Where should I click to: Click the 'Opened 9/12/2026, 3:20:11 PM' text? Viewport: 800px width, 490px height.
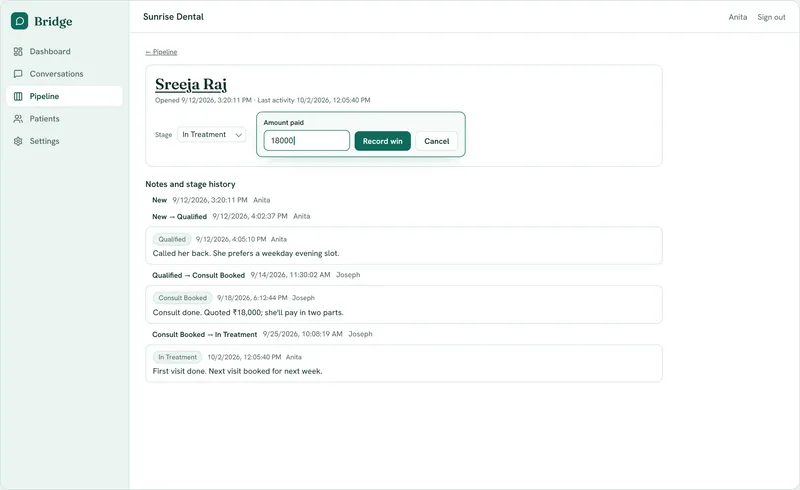click(x=204, y=101)
